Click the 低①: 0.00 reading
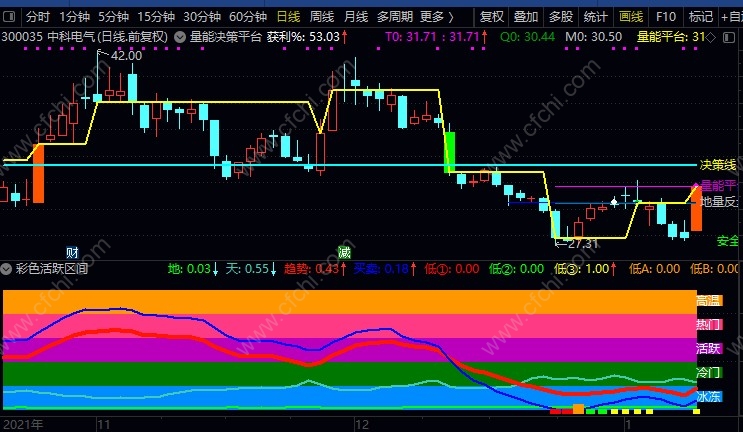The width and height of the screenshot is (743, 432). 452,269
